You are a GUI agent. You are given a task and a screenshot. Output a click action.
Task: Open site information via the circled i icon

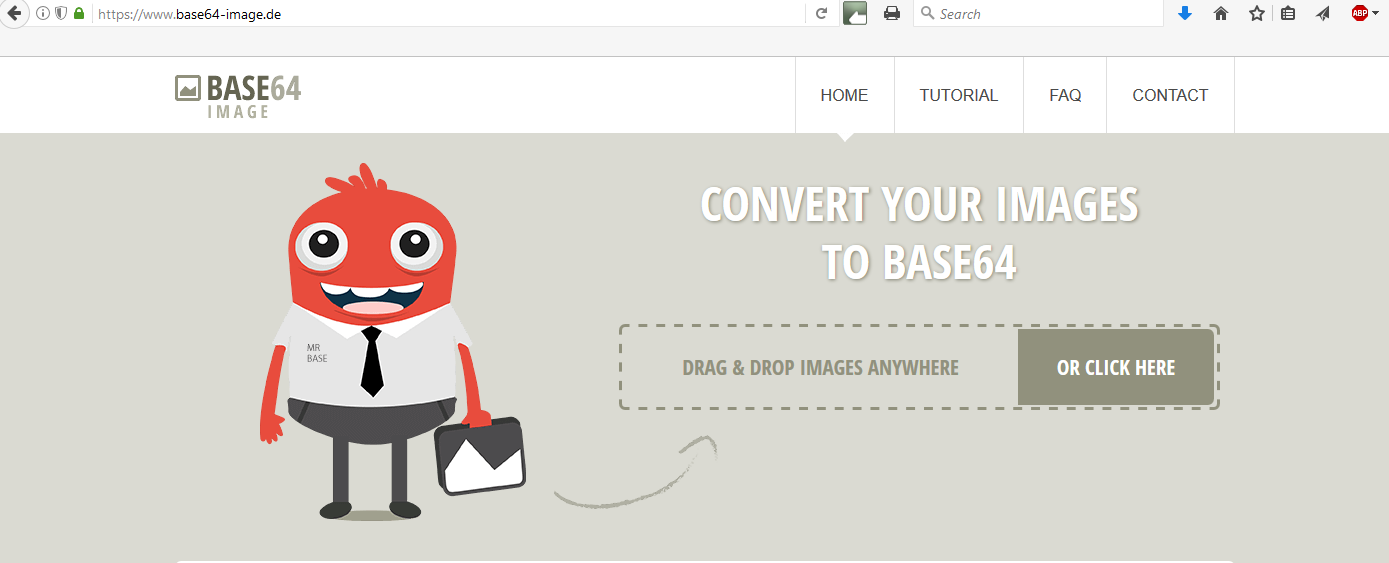[x=43, y=14]
